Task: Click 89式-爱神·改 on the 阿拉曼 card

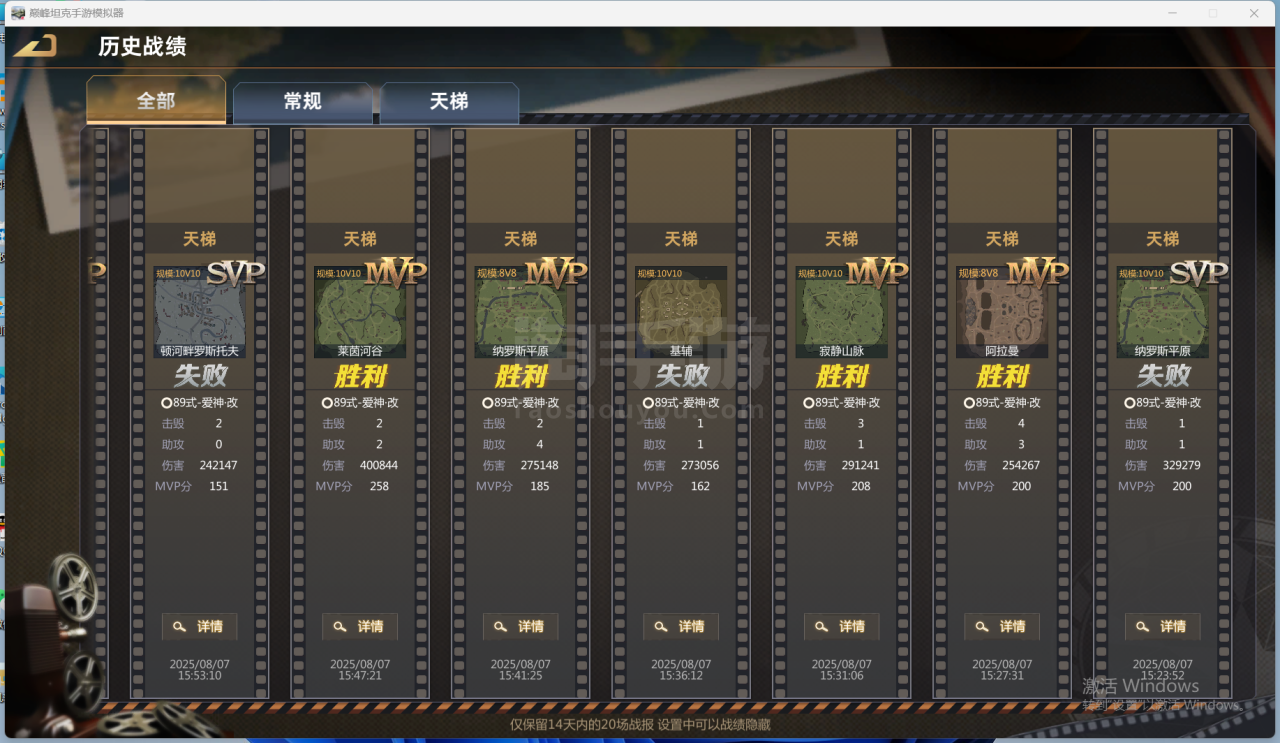Action: pyautogui.click(x=1002, y=402)
